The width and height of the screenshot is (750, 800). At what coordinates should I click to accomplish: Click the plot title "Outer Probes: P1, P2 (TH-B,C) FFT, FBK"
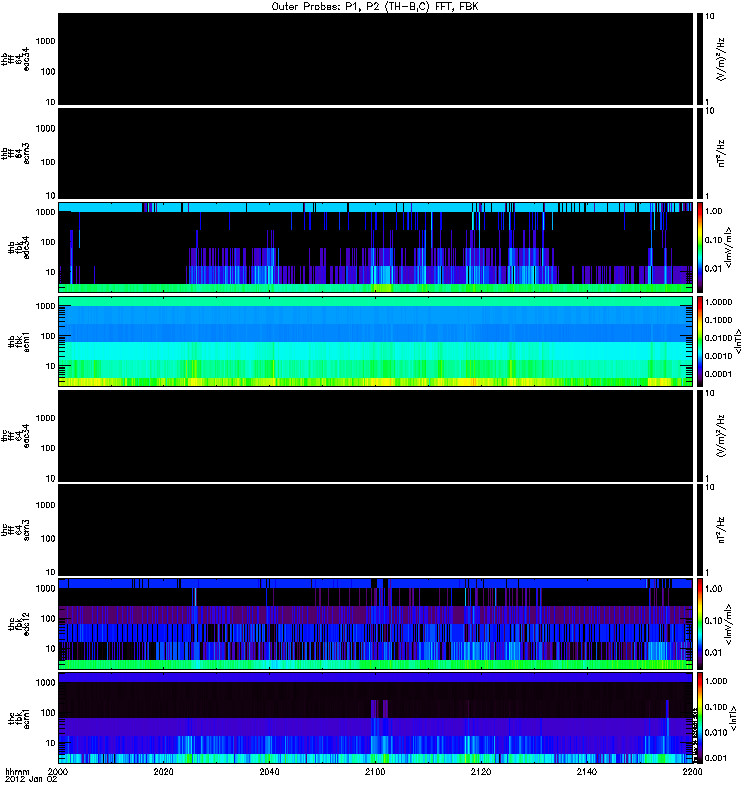pos(375,7)
